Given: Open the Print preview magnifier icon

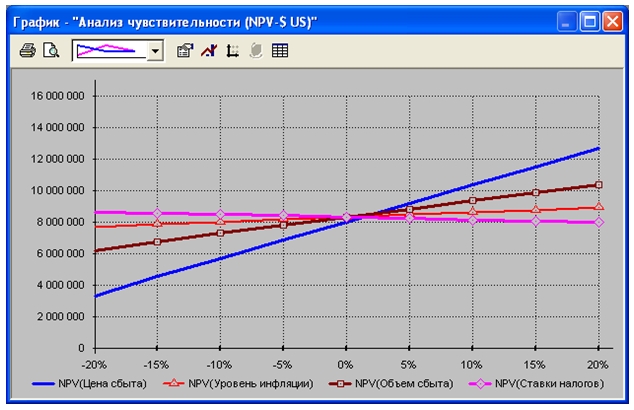Looking at the screenshot, I should coord(51,51).
